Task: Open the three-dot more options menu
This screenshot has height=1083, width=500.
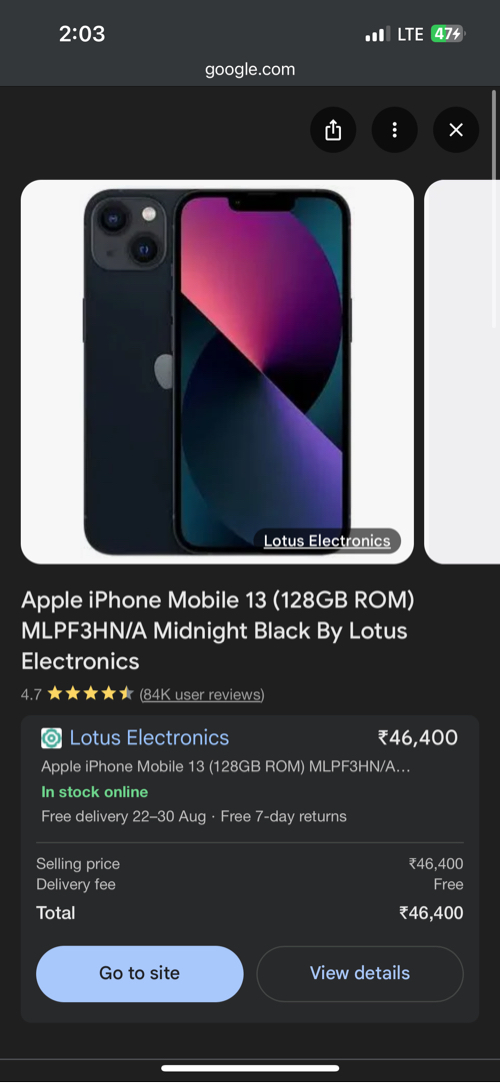Action: (394, 130)
